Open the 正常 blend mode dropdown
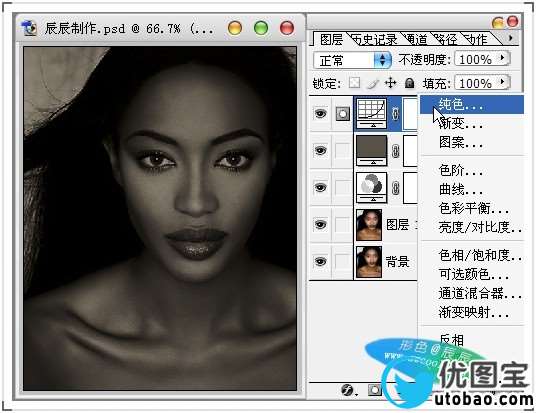Viewport: 536px width, 413px height. pyautogui.click(x=352, y=61)
